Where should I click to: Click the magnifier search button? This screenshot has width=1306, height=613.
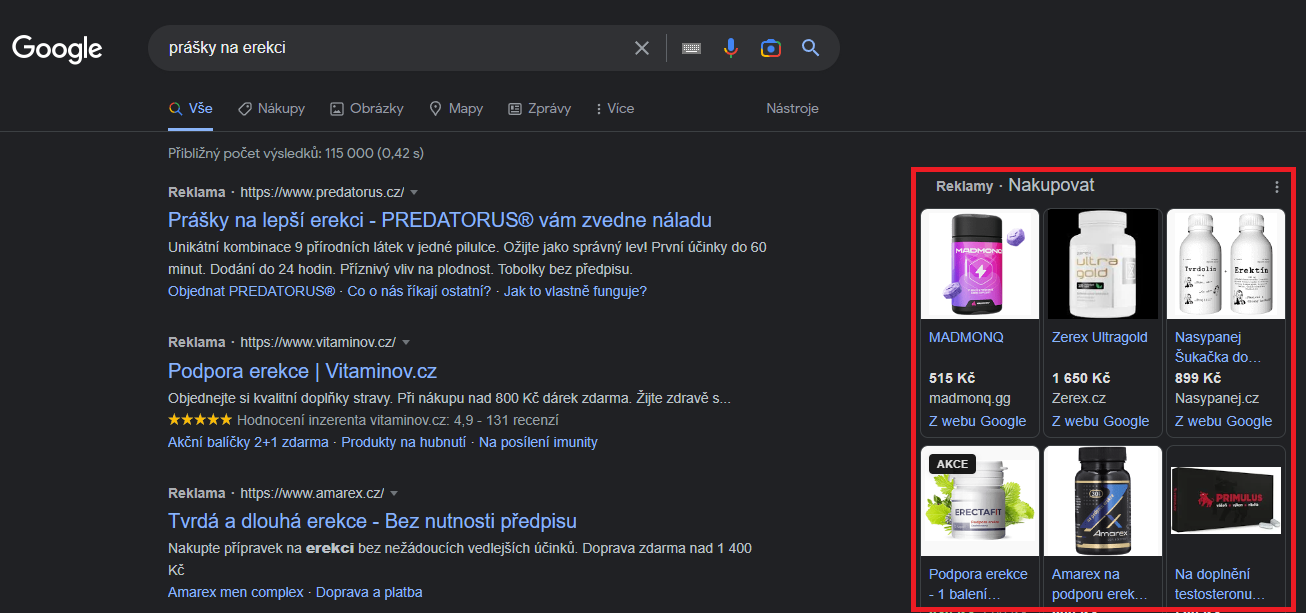point(810,48)
